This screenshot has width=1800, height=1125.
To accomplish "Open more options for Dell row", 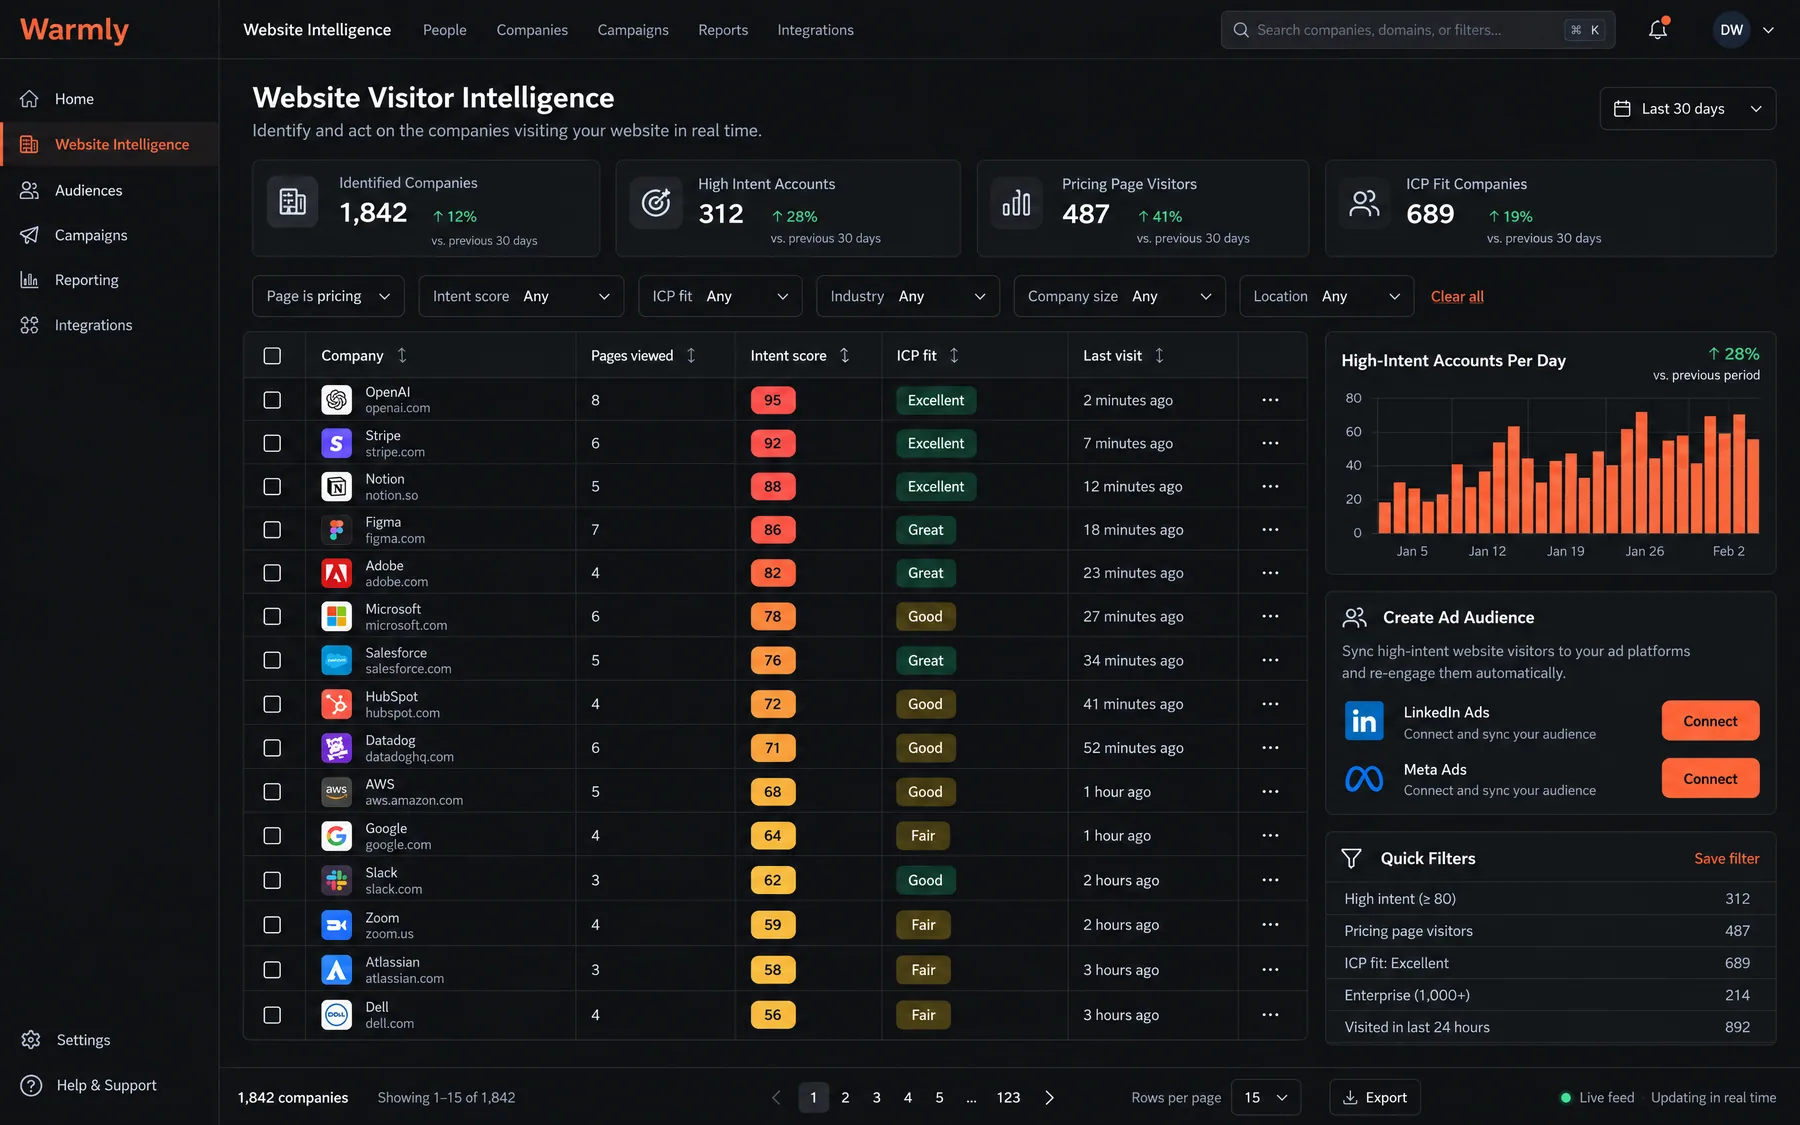I will tap(1270, 1015).
